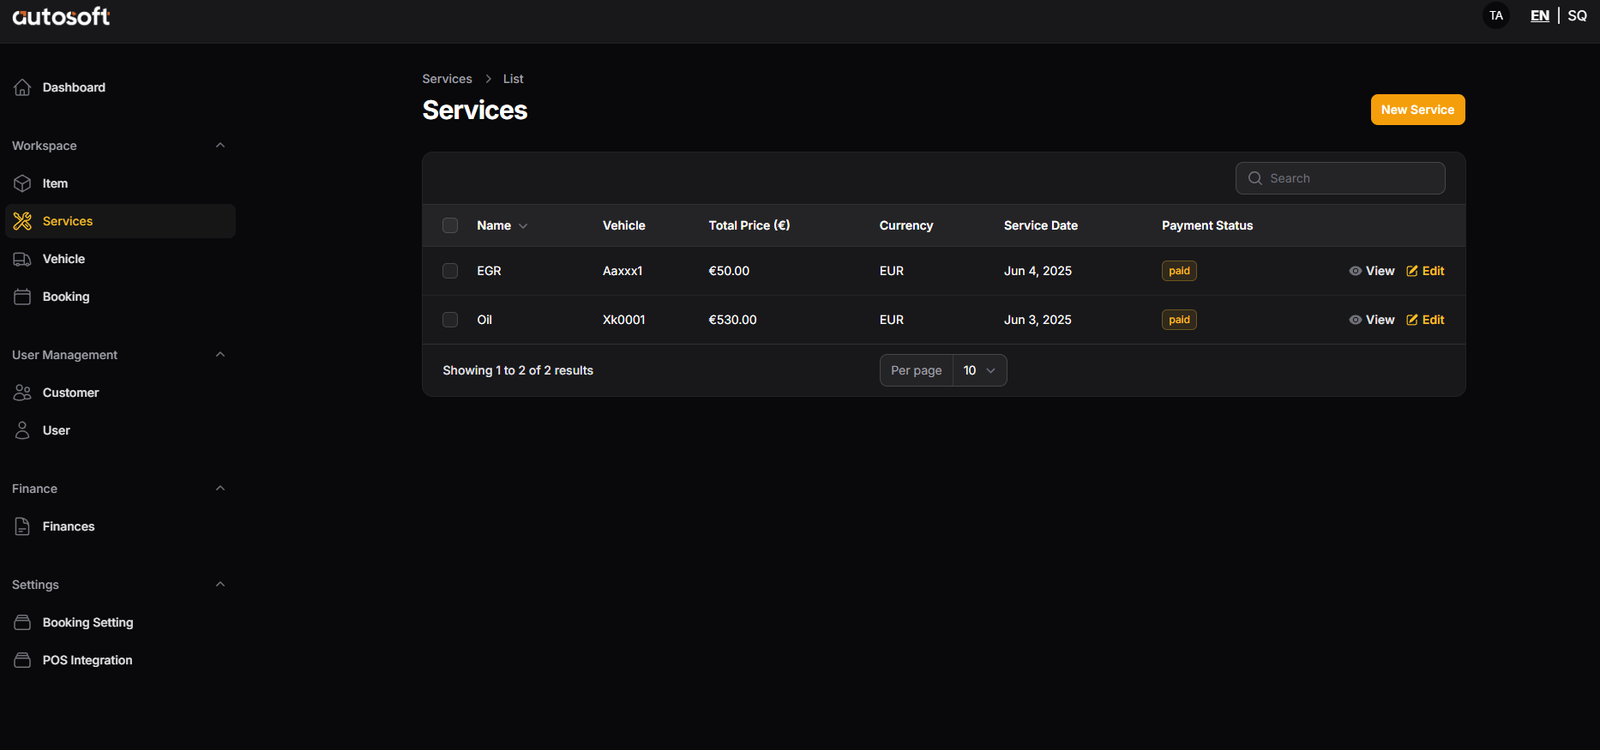The height and width of the screenshot is (750, 1600).
Task: Open Customer via its people icon
Action: pyautogui.click(x=22, y=393)
